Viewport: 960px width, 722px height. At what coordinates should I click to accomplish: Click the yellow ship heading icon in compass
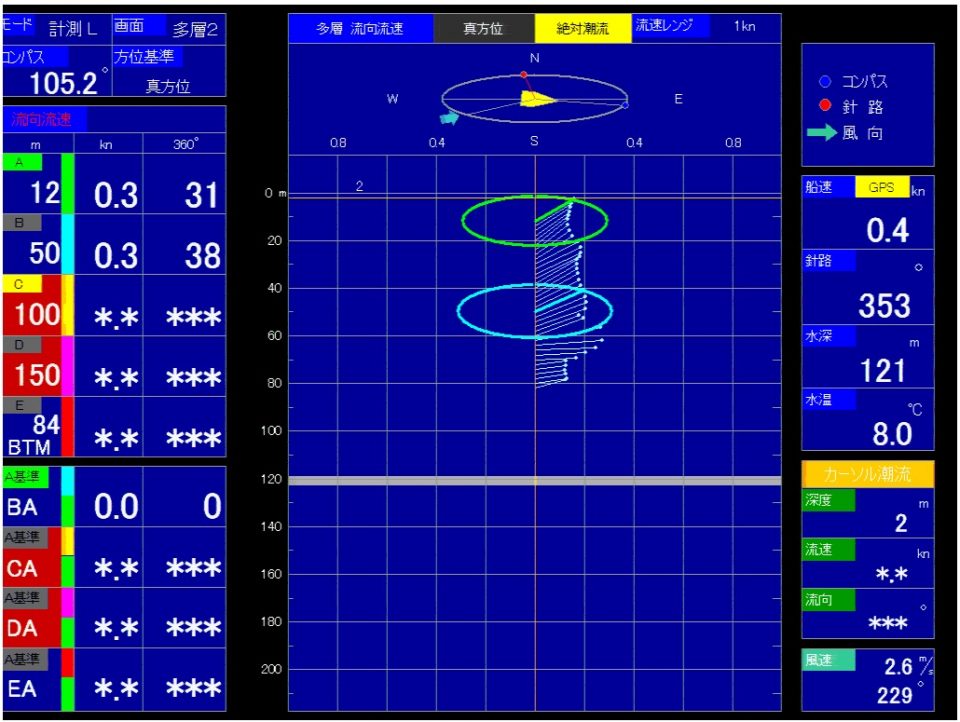536,98
